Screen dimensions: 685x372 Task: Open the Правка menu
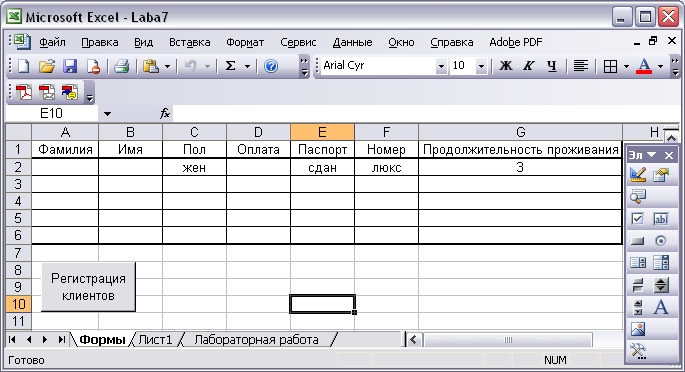click(x=100, y=42)
